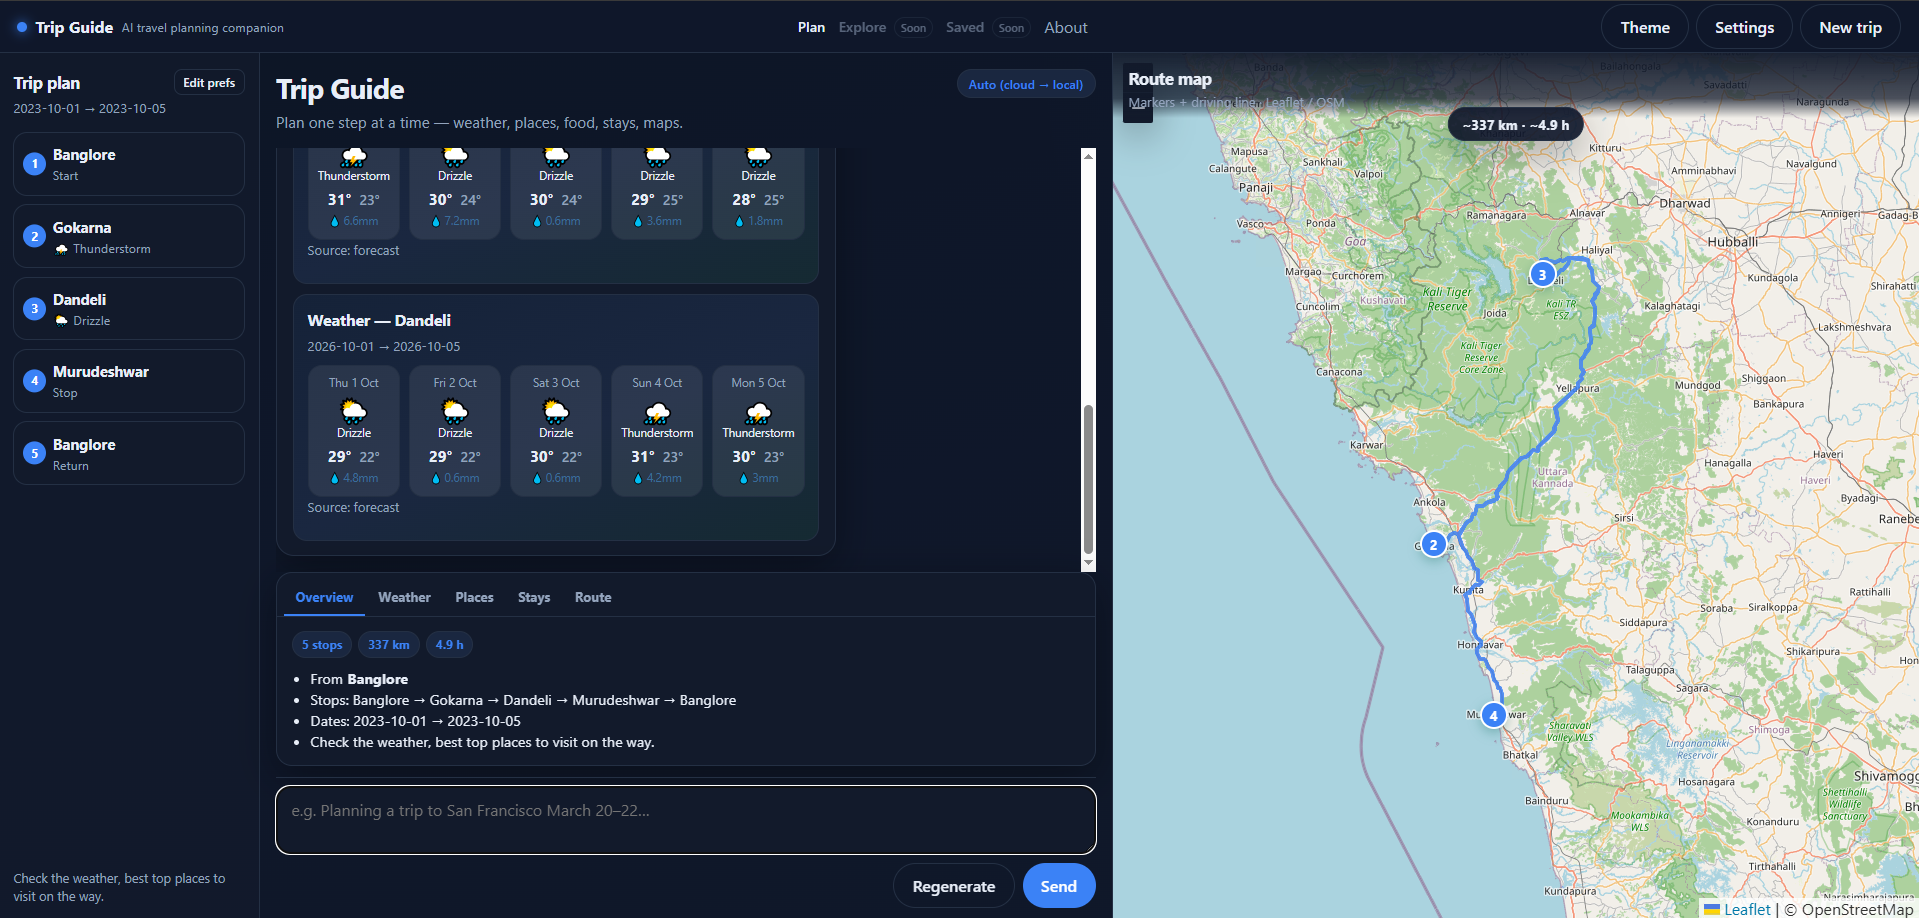Click Mon 5 Oct thunderstorm icon in Dandeli weather
The height and width of the screenshot is (918, 1919).
pyautogui.click(x=758, y=411)
